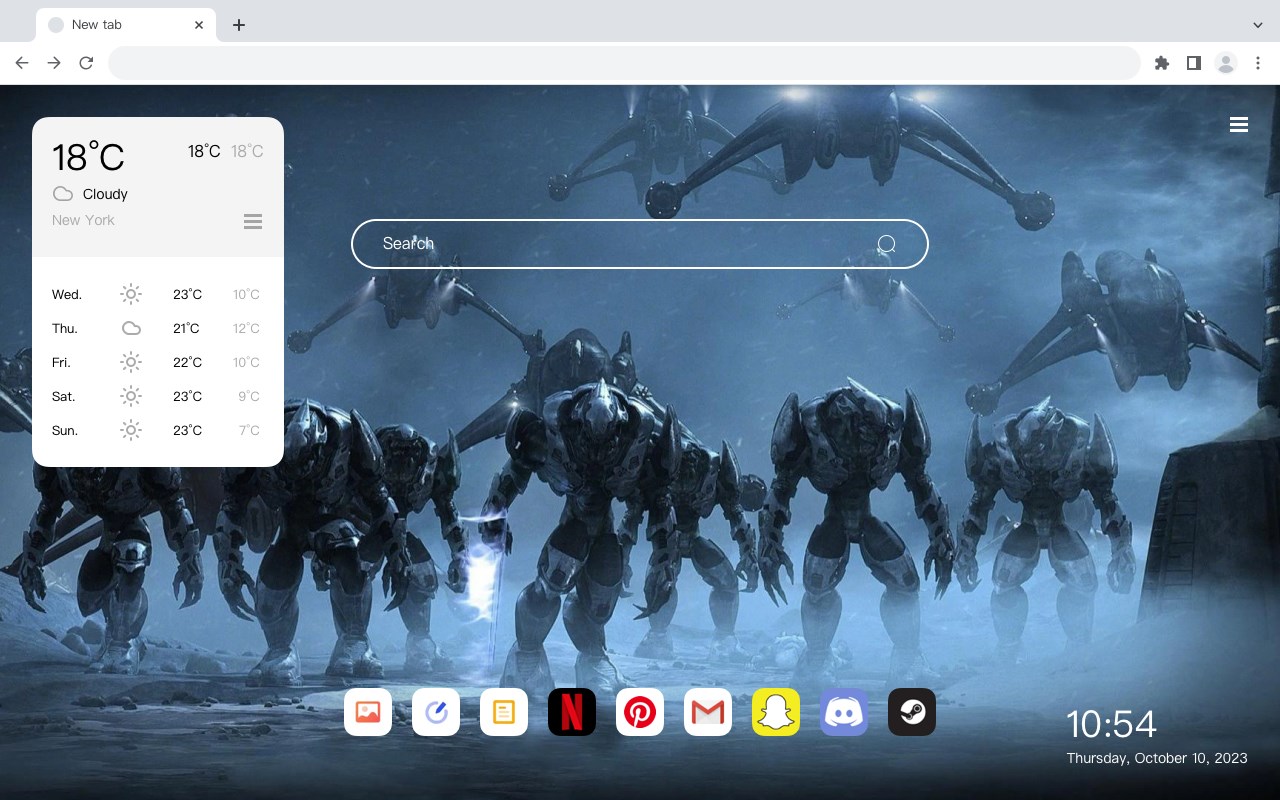Open the Snapchat shortcut
Viewport: 1280px width, 800px height.
(776, 712)
